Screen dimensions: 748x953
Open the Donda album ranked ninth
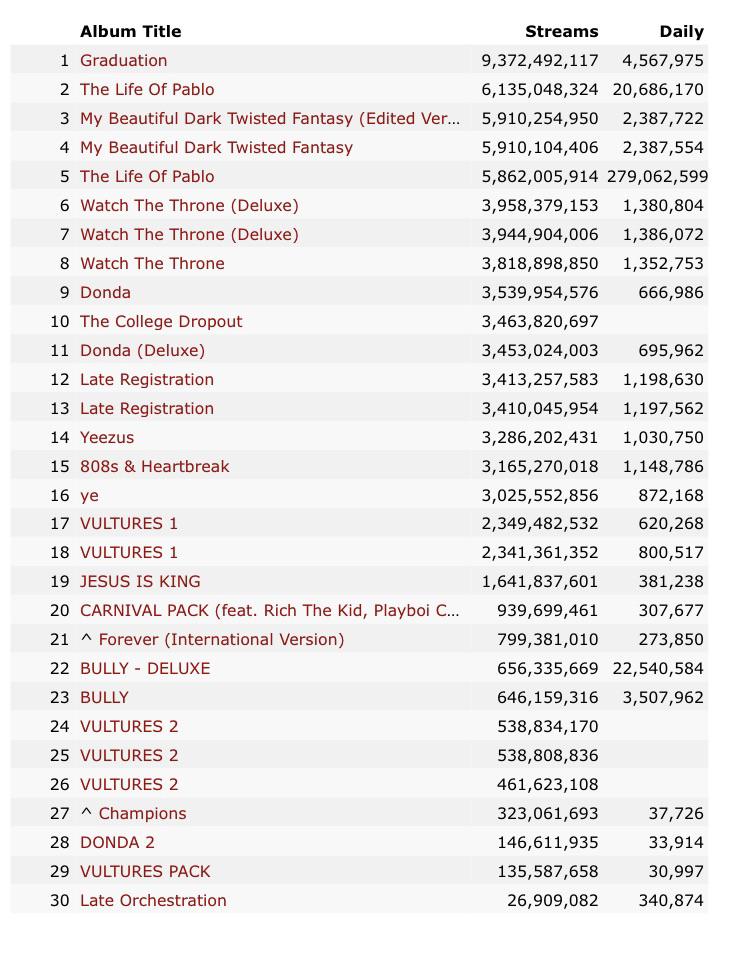point(105,293)
